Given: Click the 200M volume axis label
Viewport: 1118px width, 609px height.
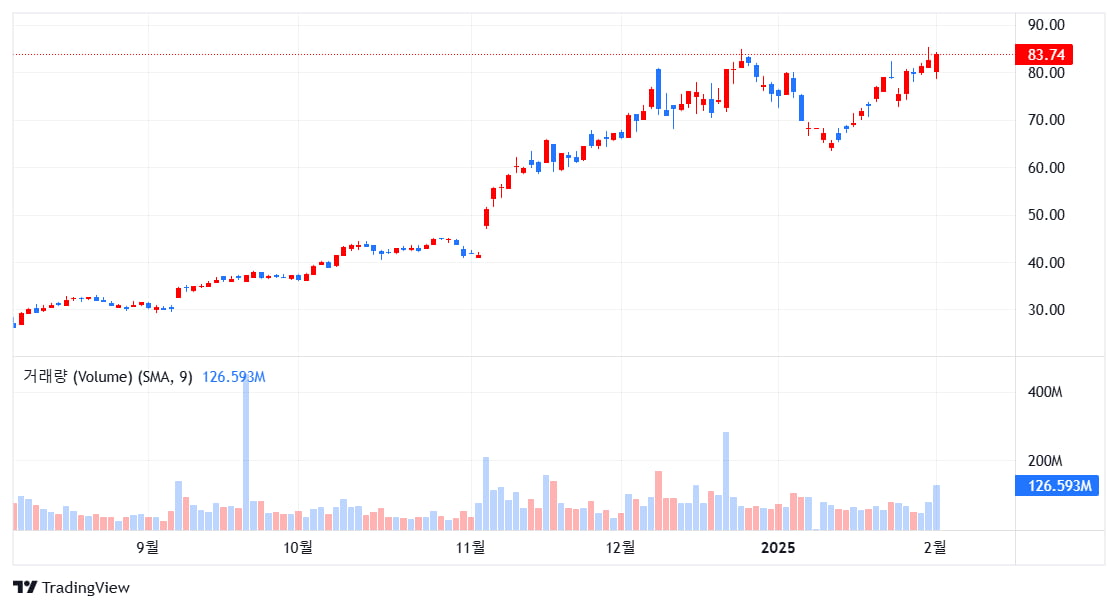Looking at the screenshot, I should (1045, 461).
